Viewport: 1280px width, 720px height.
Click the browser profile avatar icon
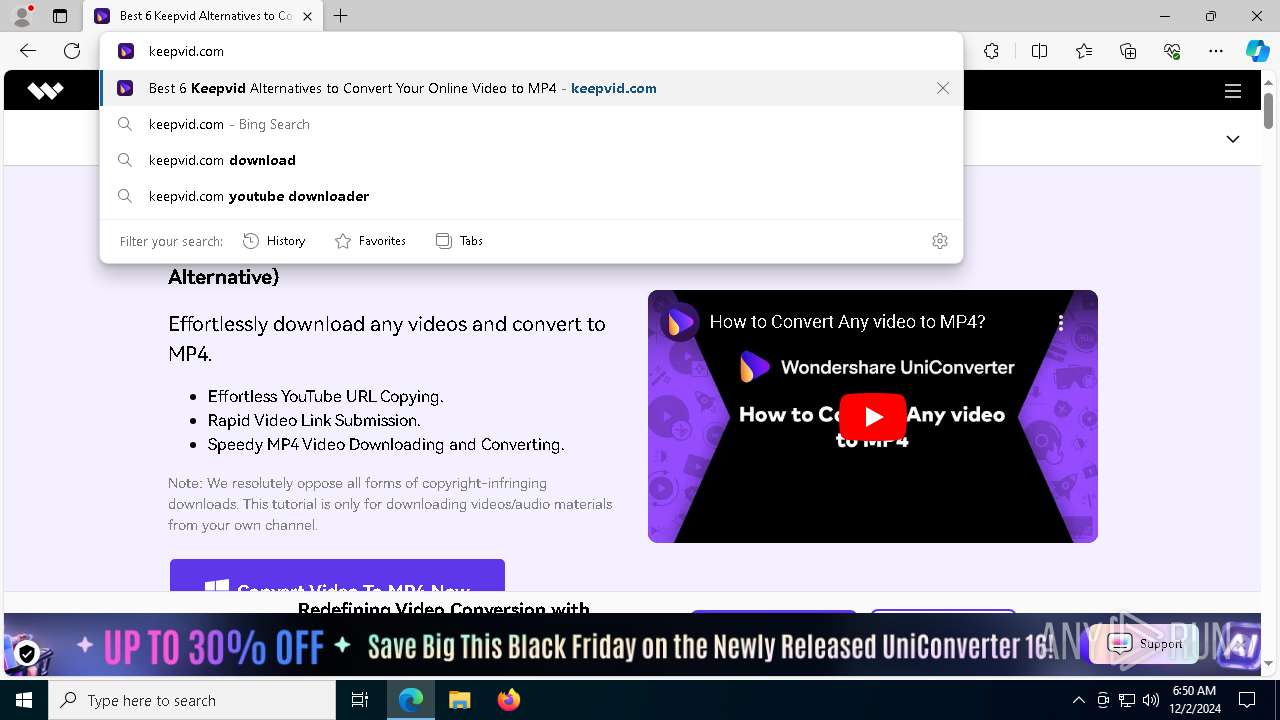pyautogui.click(x=21, y=16)
